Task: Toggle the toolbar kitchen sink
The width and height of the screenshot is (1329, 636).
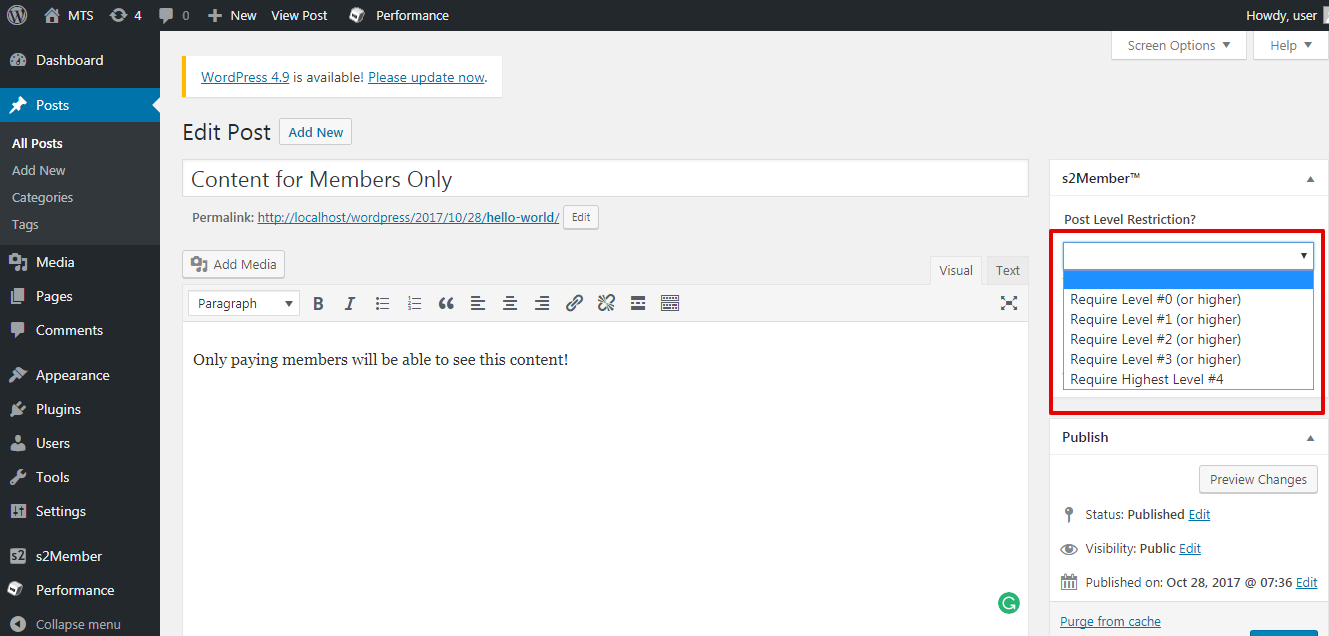Action: 670,304
